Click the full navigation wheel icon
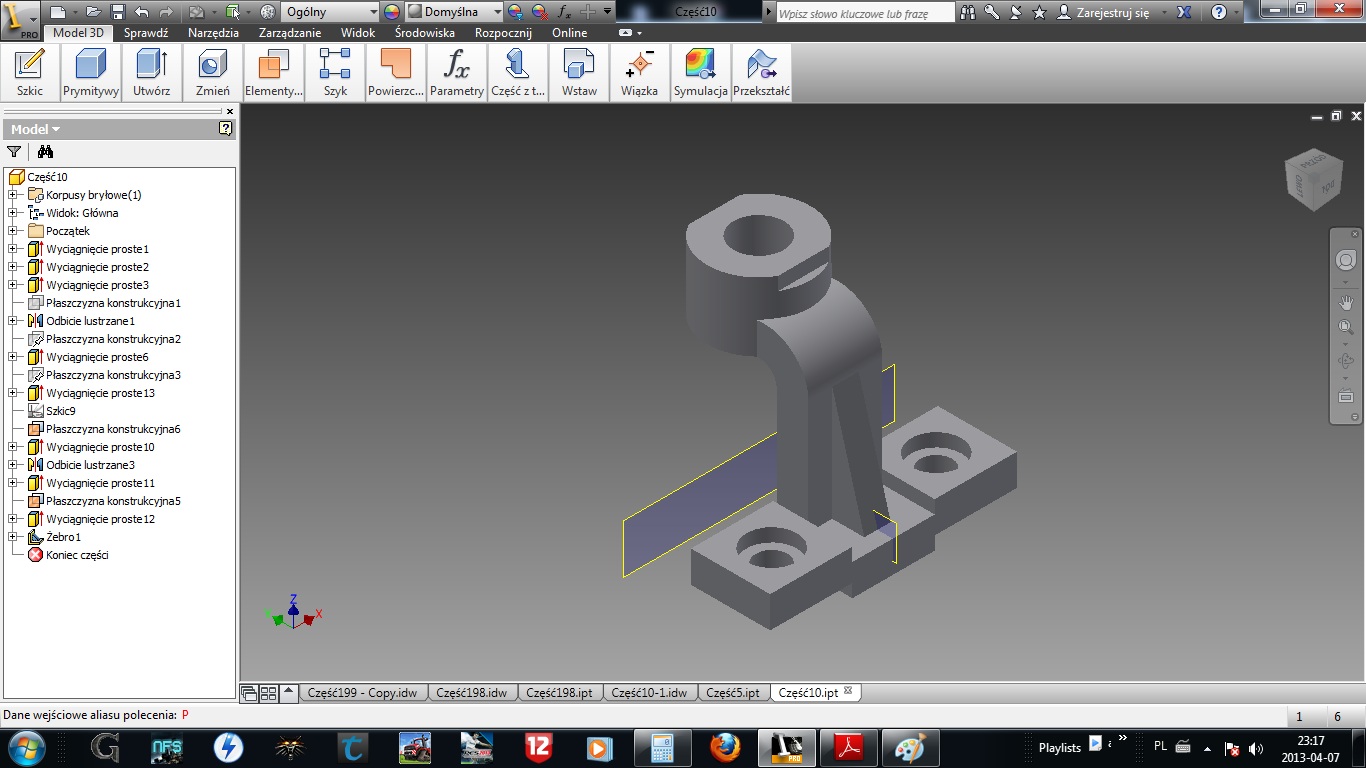Viewport: 1366px width, 768px height. coord(1346,260)
